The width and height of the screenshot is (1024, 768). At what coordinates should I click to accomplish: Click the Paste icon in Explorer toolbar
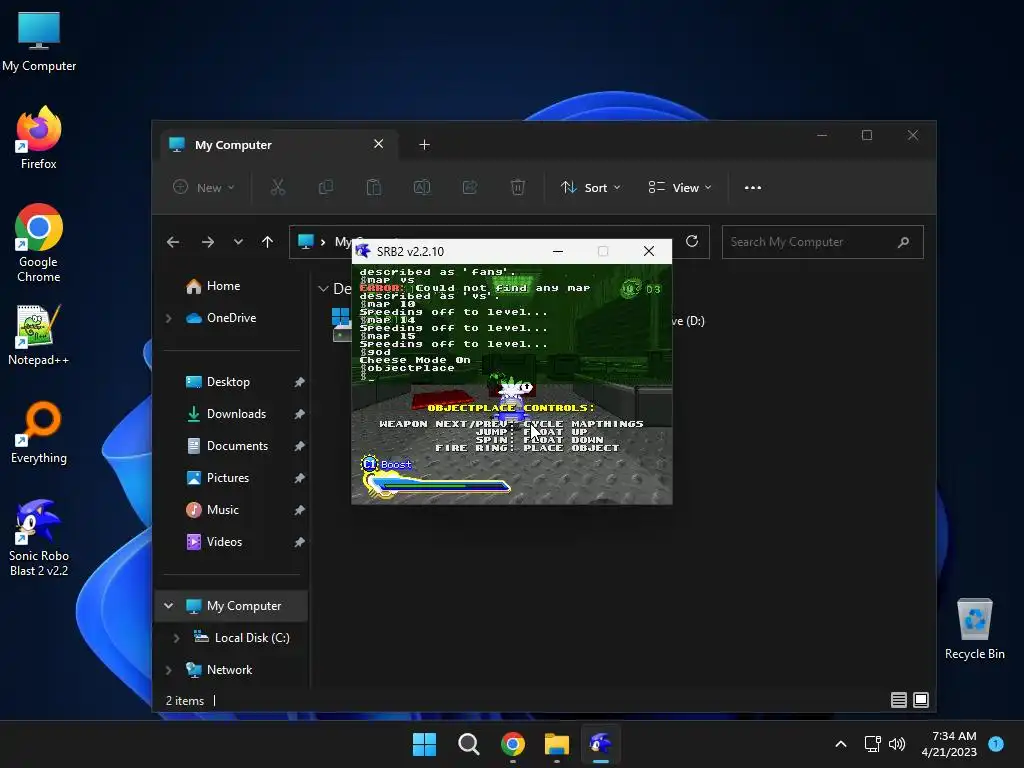[x=374, y=187]
